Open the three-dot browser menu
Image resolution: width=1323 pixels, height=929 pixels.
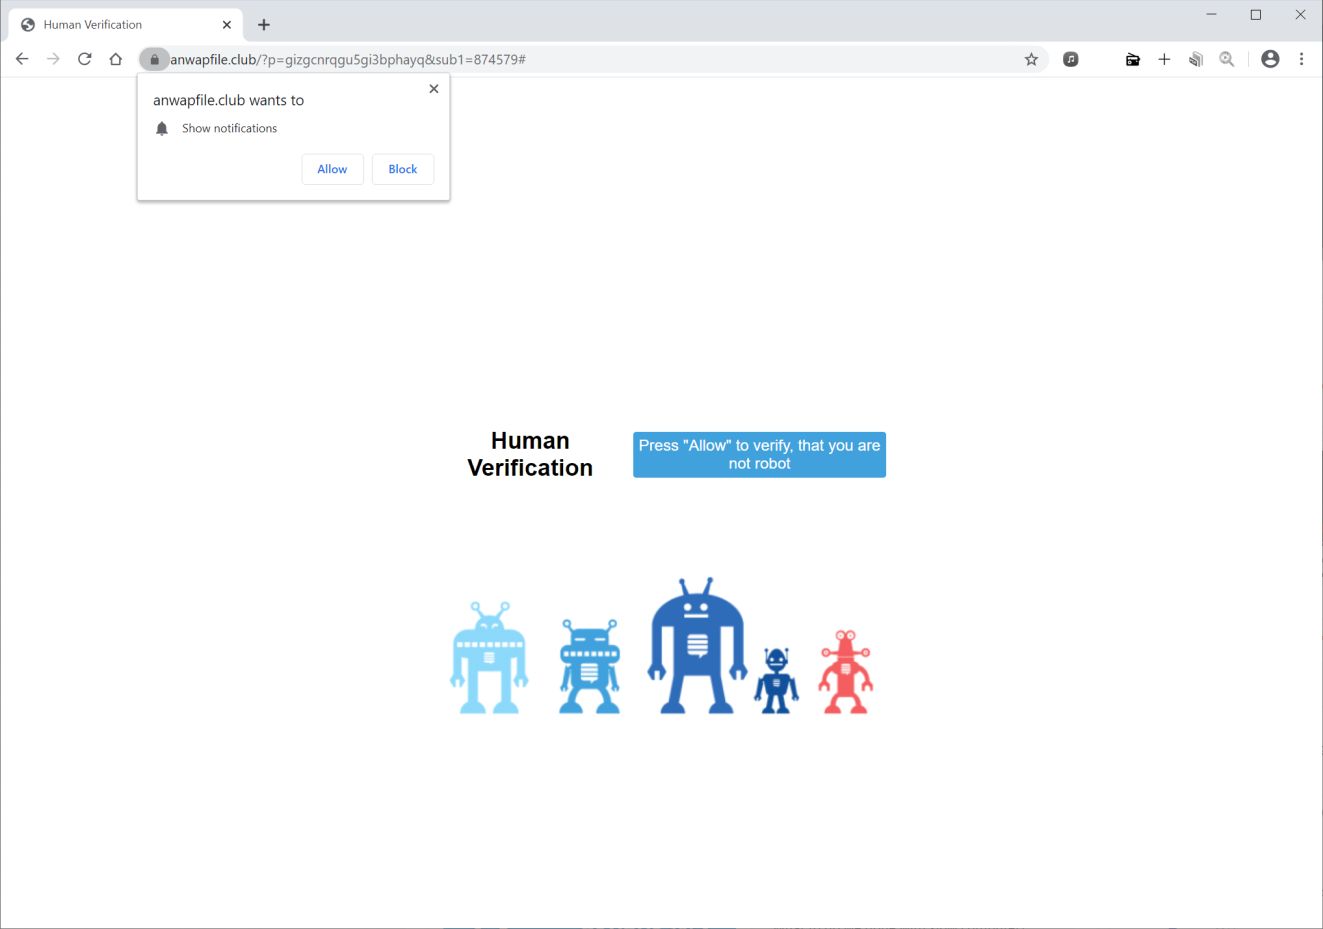pyautogui.click(x=1302, y=59)
